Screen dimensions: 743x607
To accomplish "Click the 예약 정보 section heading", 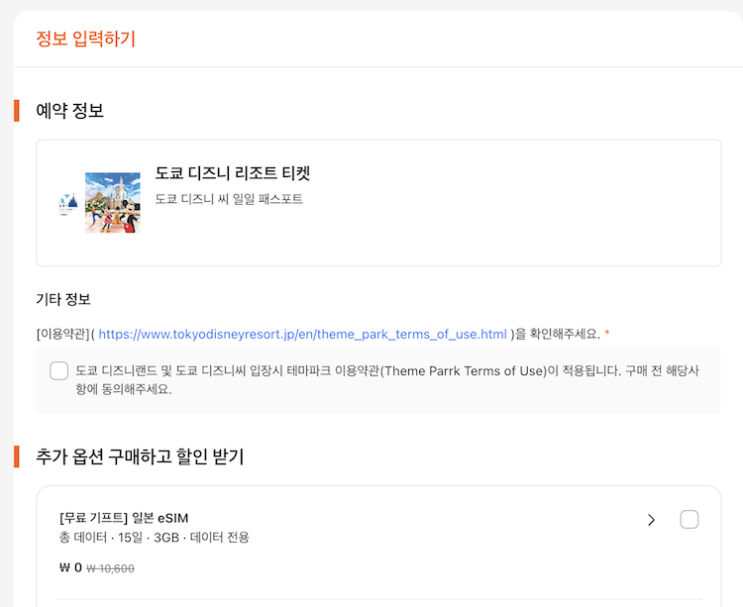I will (70, 110).
